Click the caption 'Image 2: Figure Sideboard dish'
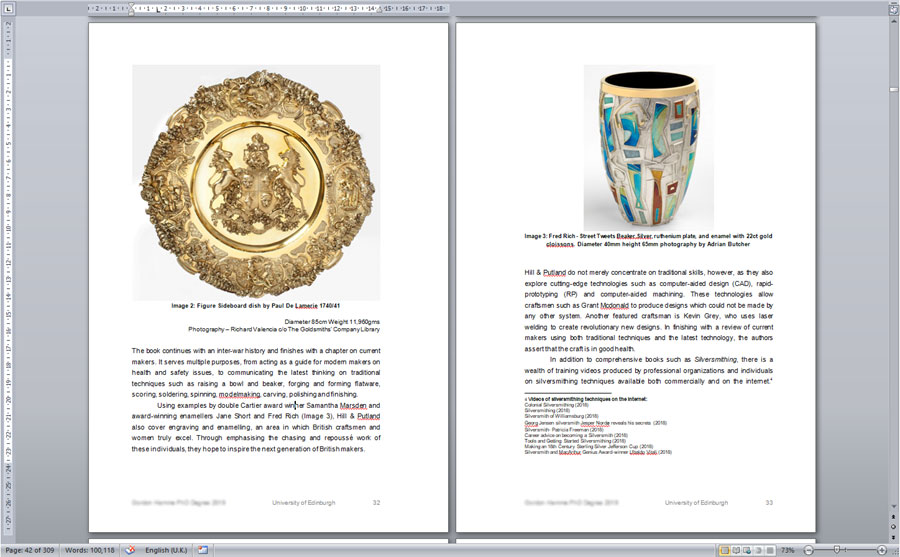 click(x=255, y=306)
